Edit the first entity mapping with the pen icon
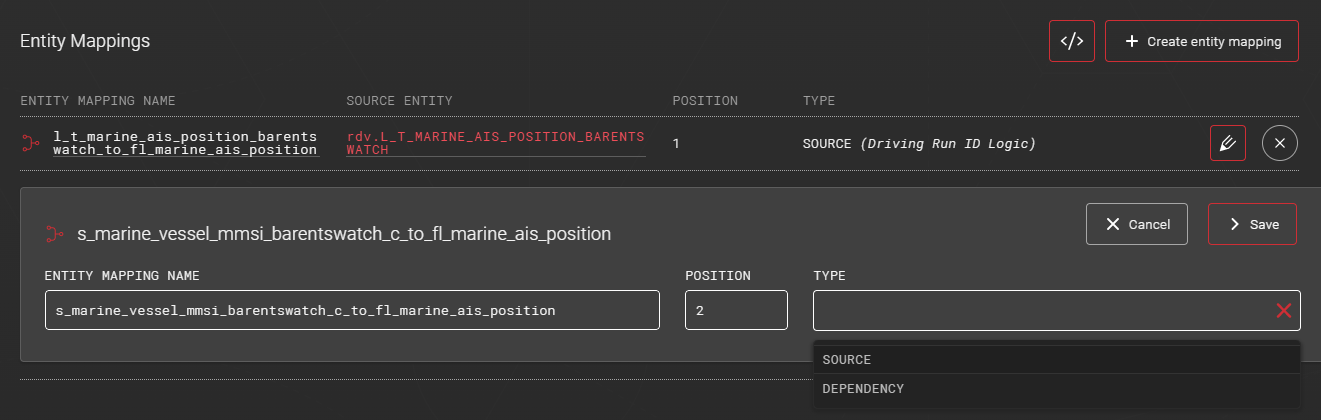Screen dimensions: 1321x420 [x=1228, y=144]
